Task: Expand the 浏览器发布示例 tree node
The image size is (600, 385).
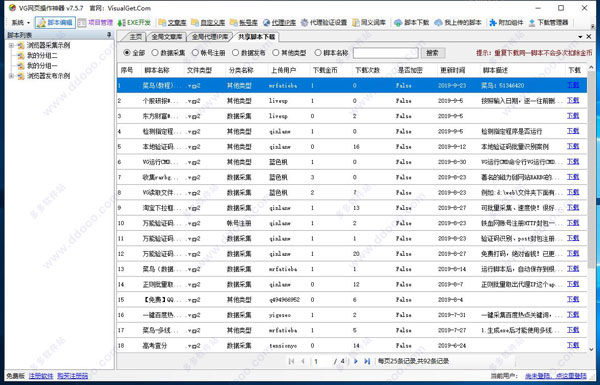Action: click(x=11, y=76)
